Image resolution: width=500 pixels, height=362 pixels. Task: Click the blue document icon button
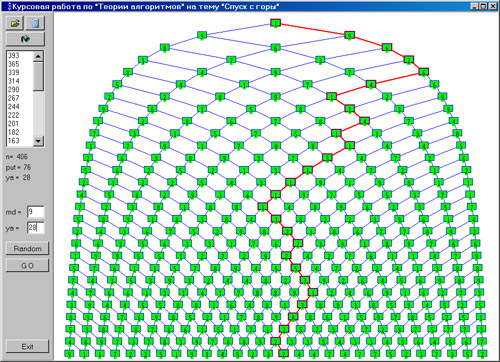[x=35, y=23]
